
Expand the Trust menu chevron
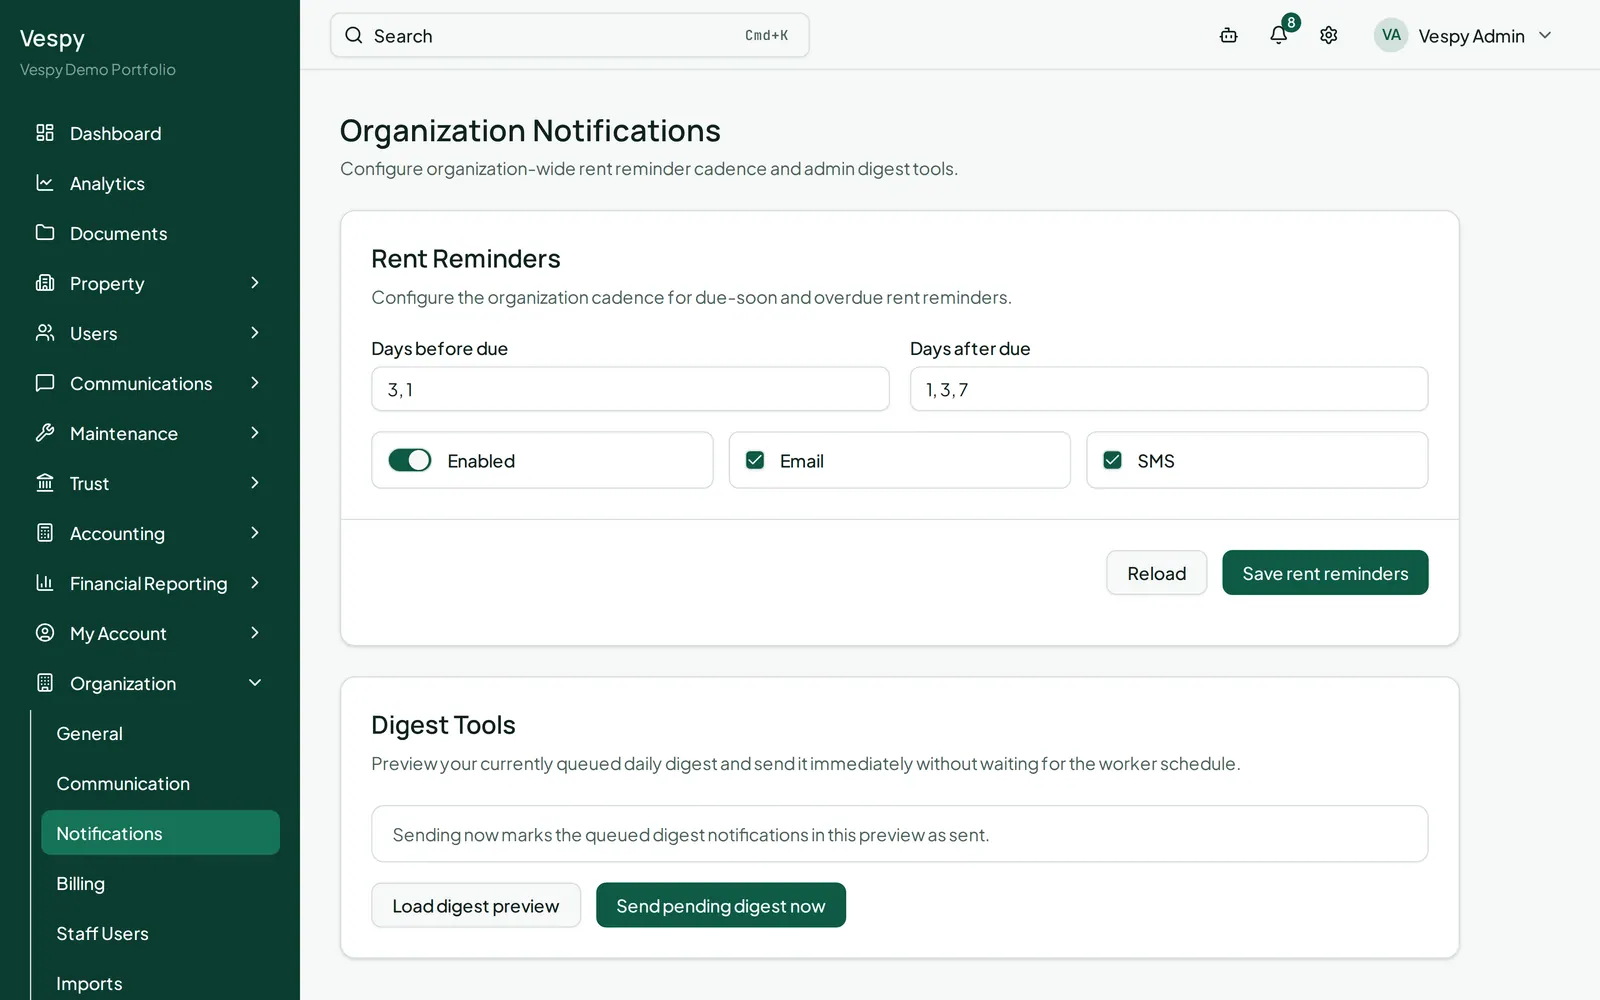(255, 483)
